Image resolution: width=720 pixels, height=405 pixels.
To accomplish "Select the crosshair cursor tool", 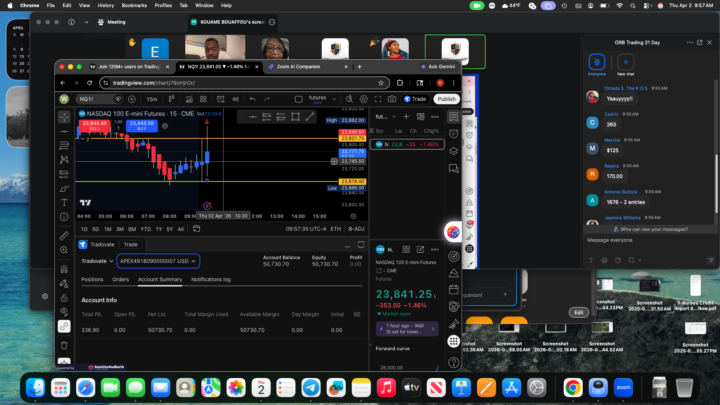I will [64, 117].
